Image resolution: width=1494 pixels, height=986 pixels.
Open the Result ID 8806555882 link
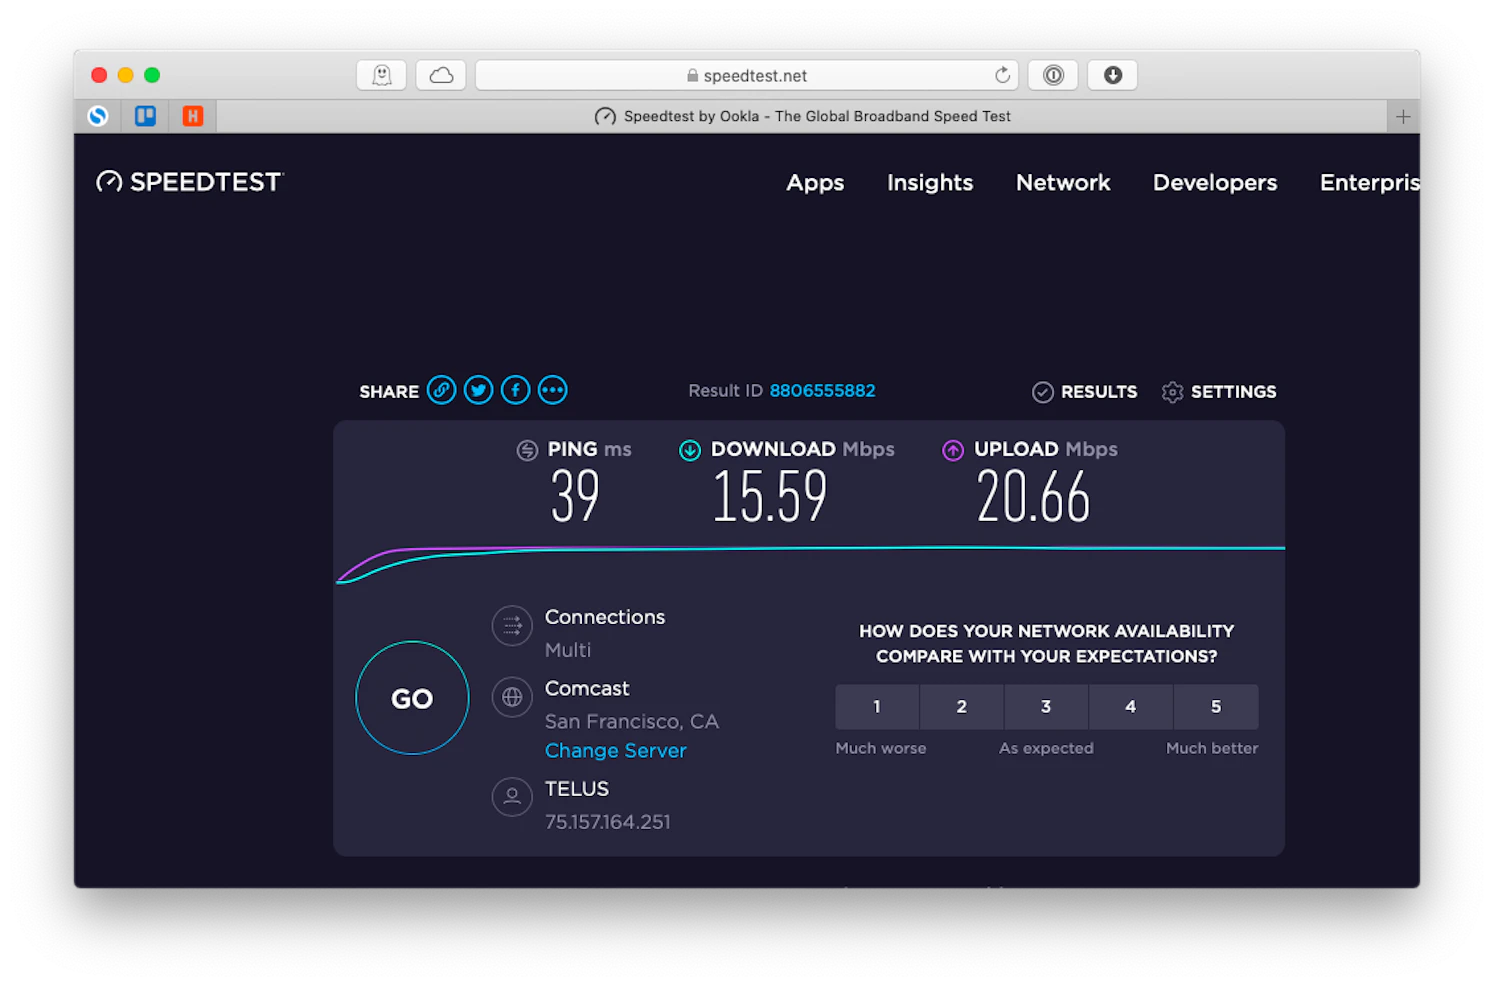point(822,390)
